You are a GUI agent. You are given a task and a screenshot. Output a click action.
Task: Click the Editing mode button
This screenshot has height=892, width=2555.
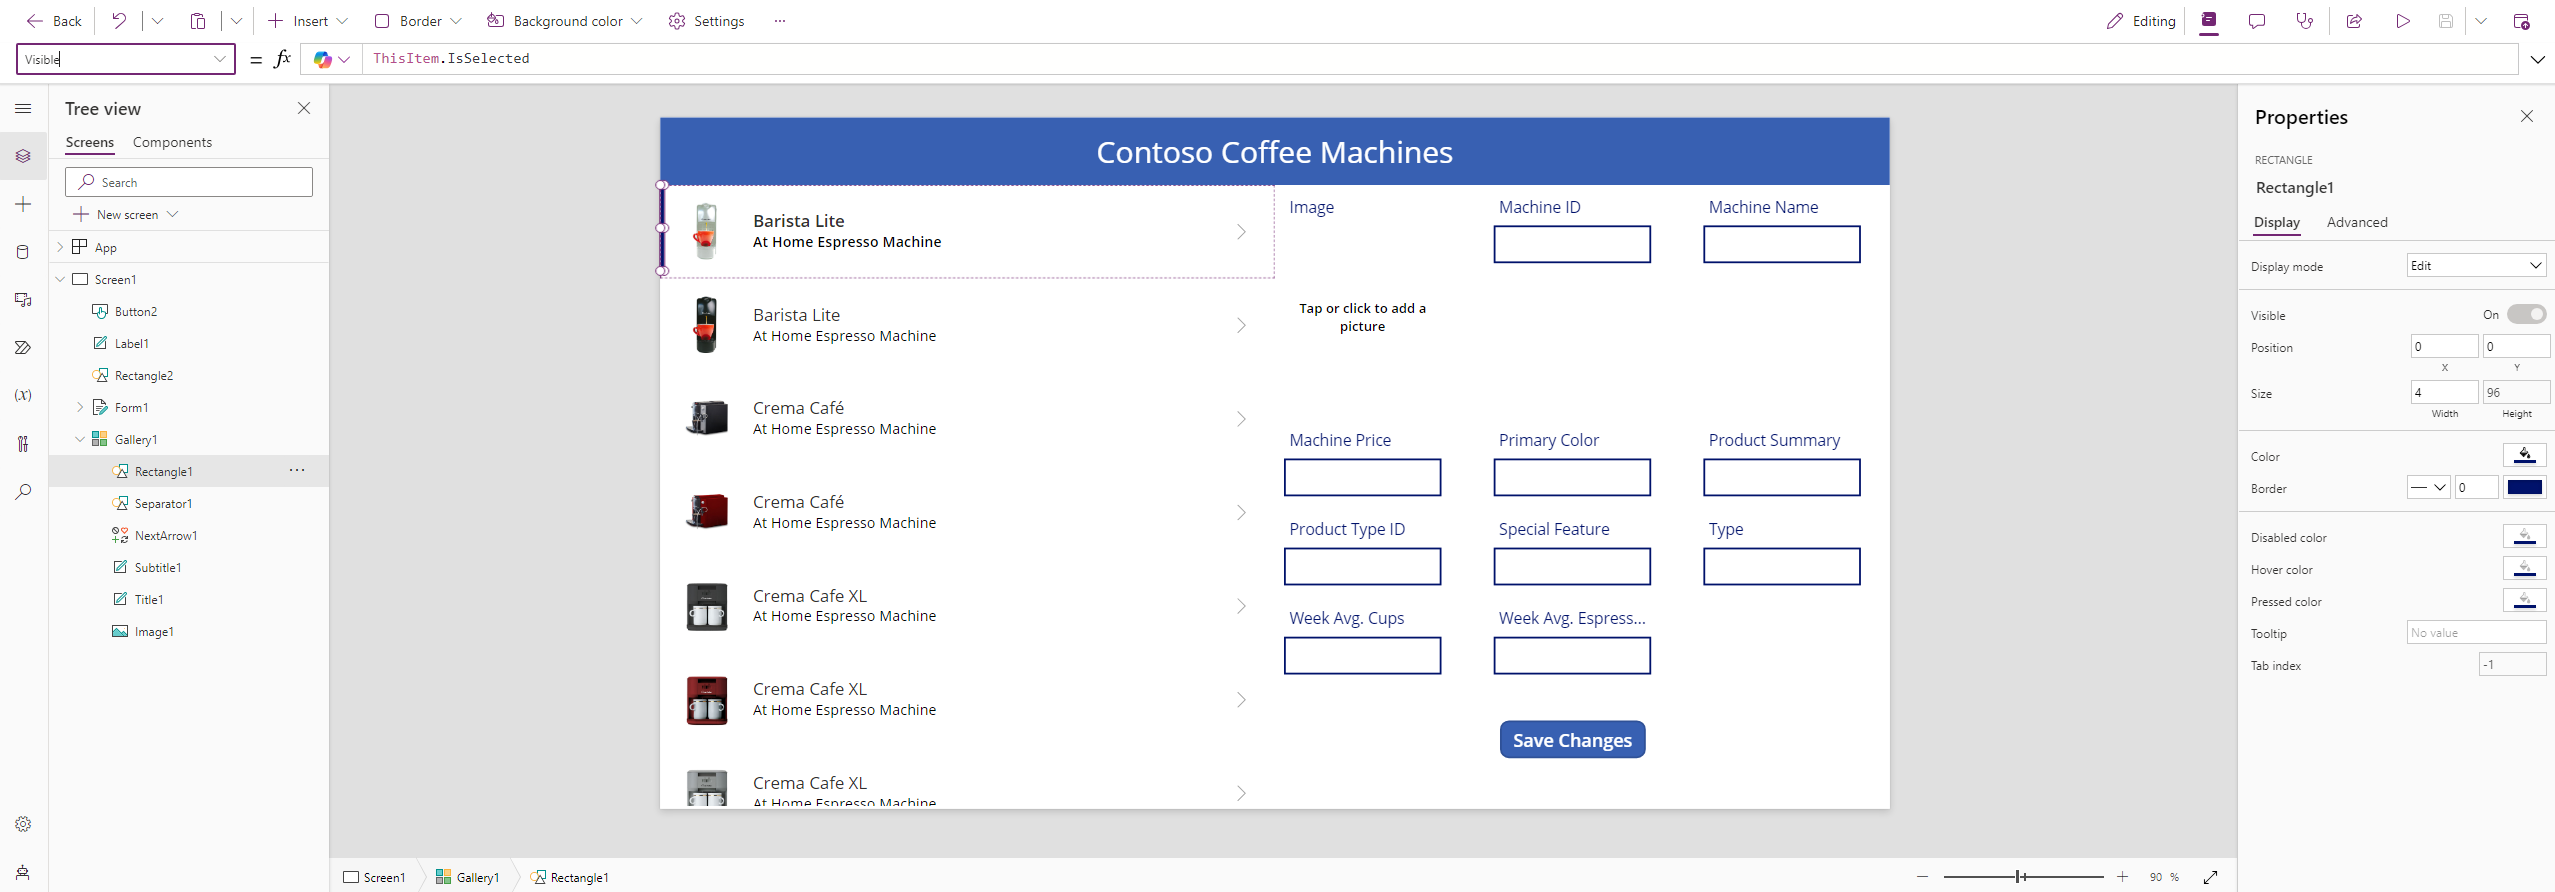(2140, 21)
